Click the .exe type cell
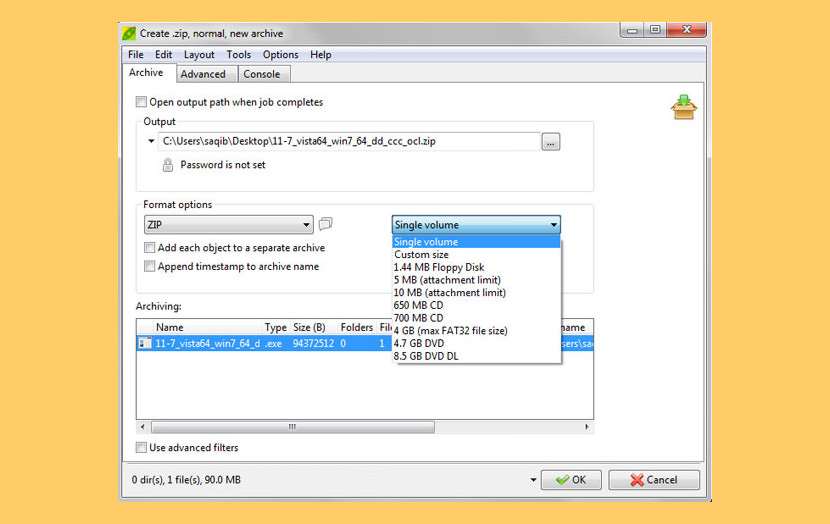 tap(273, 344)
